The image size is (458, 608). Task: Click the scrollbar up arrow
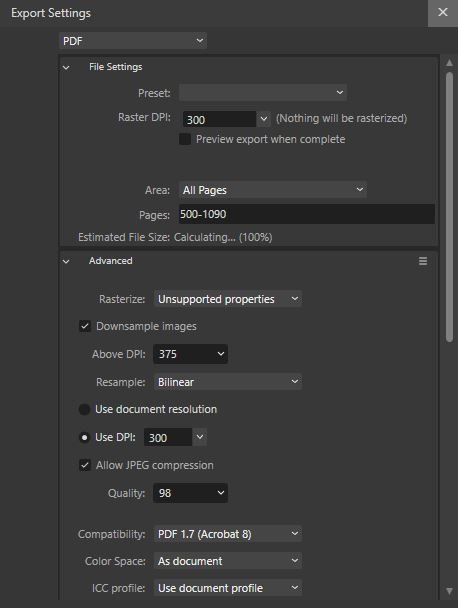point(449,62)
